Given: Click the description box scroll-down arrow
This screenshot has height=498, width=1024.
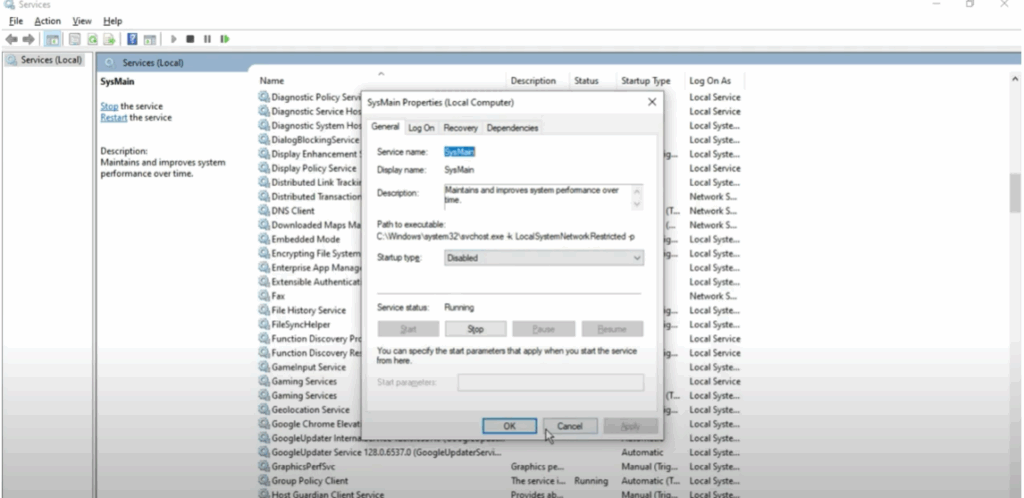Looking at the screenshot, I should click(x=637, y=204).
